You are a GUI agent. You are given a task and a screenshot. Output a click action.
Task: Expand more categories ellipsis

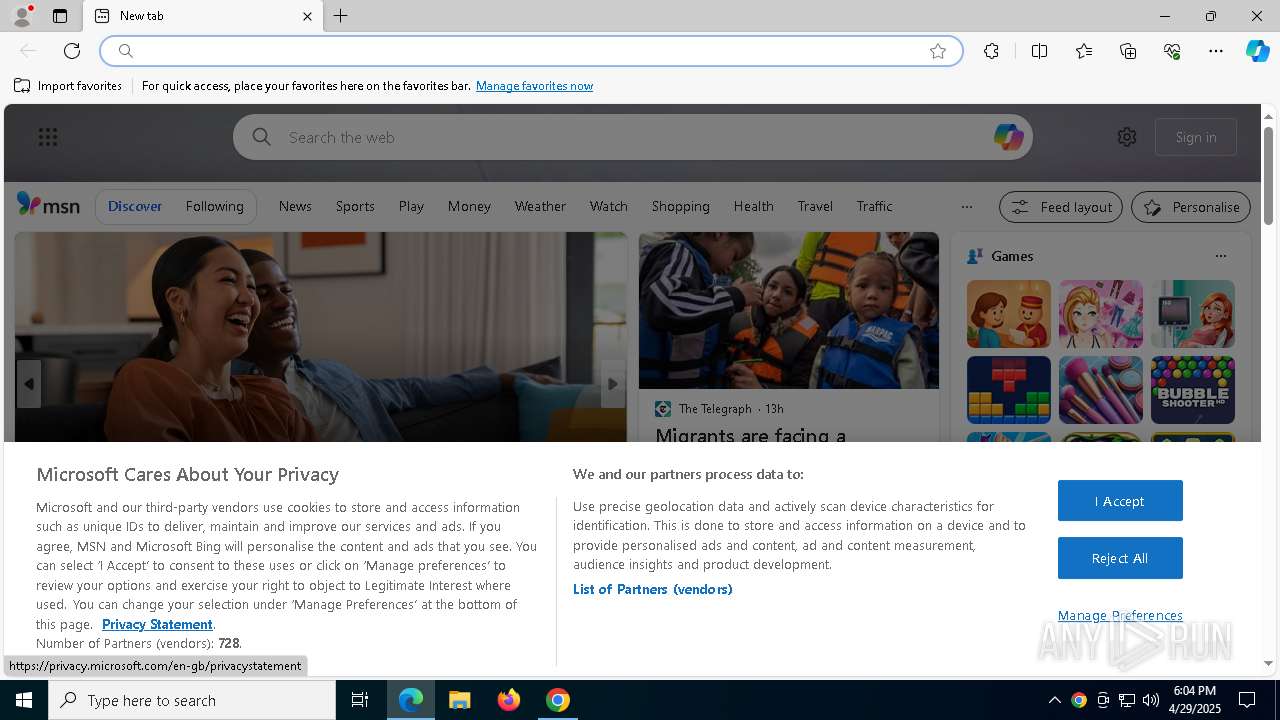966,207
